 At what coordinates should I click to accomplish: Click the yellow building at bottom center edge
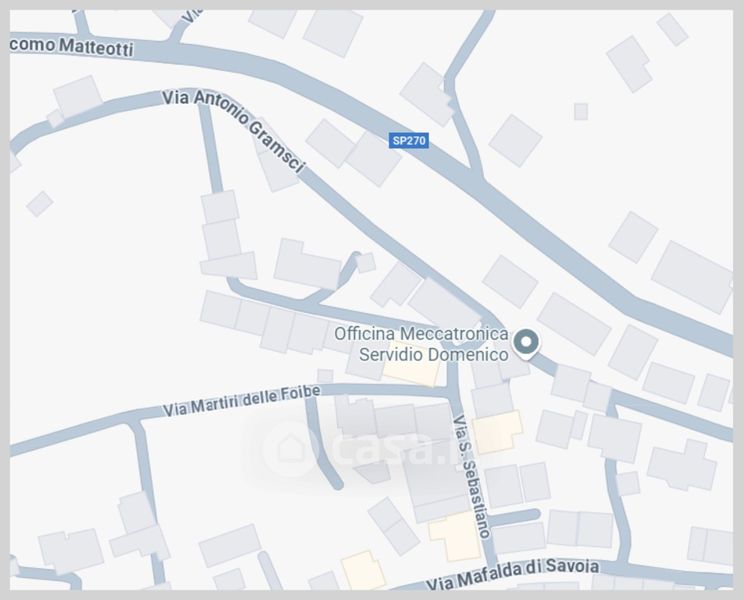coord(363,571)
